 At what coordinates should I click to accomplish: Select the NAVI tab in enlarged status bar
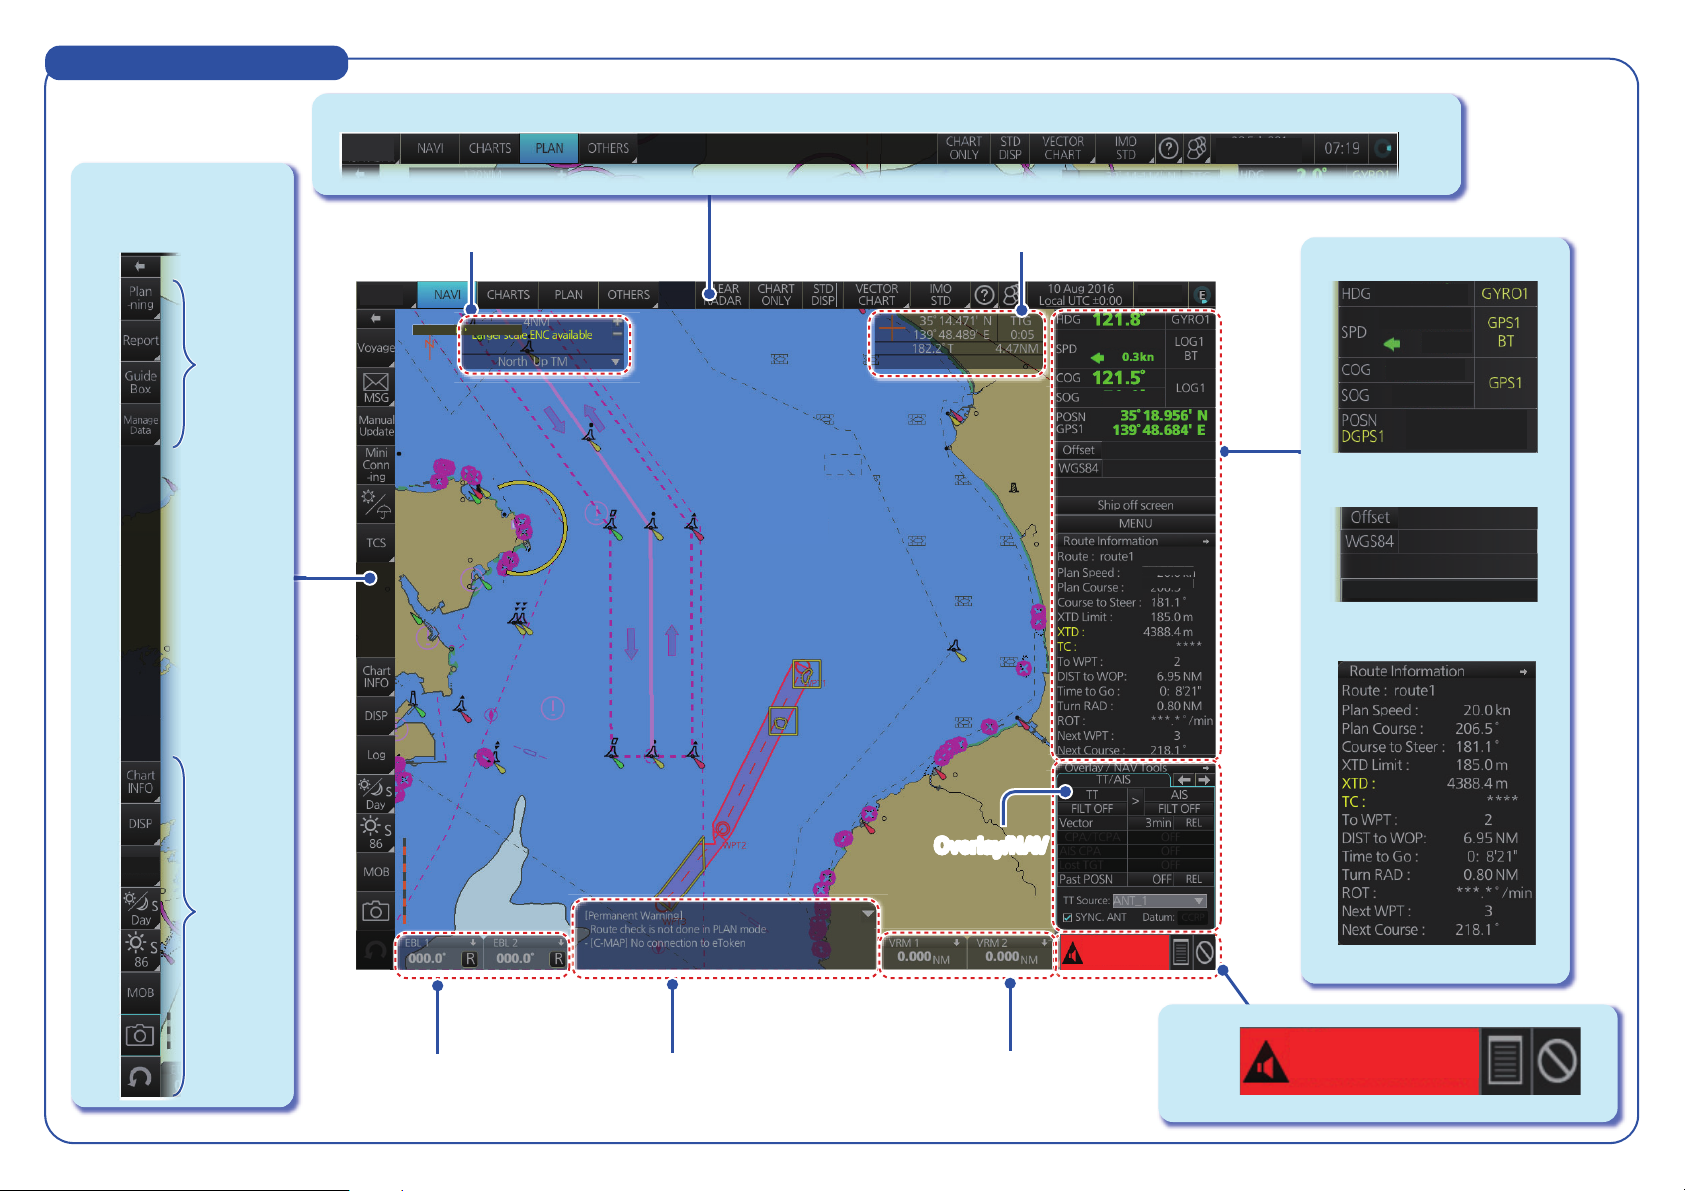[431, 148]
